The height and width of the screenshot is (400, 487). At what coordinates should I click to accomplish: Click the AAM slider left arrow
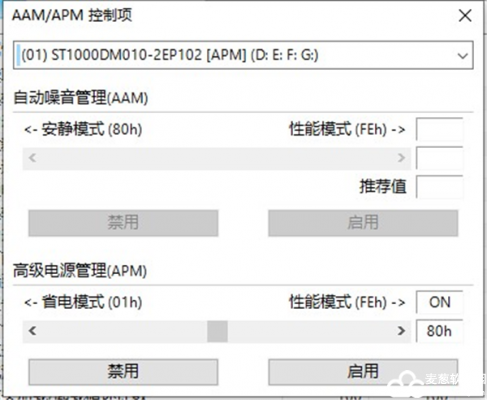32,158
